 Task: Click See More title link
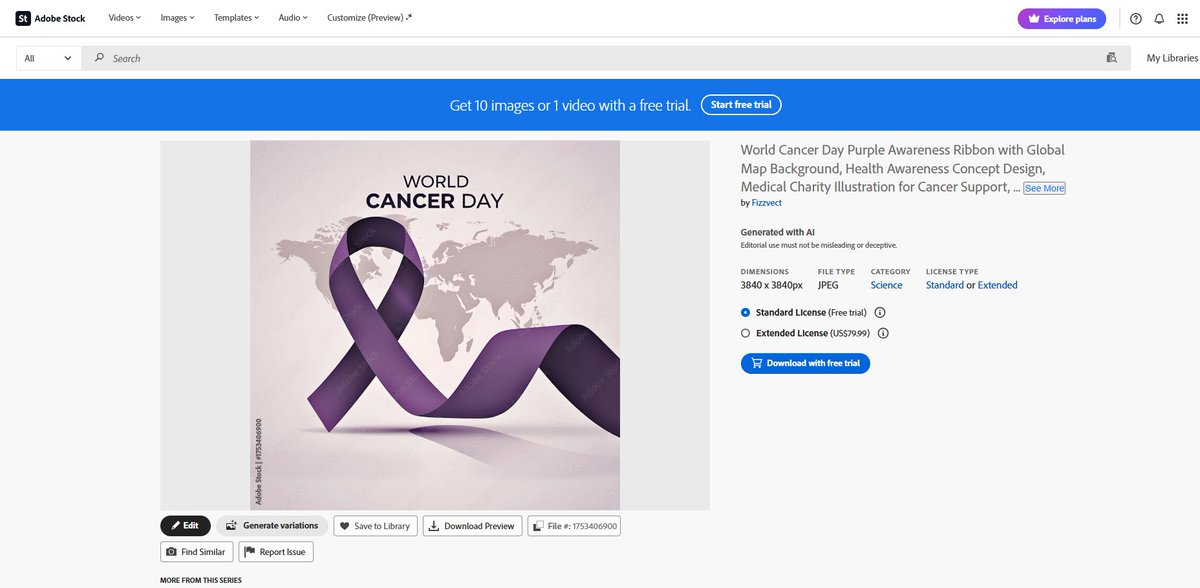[x=1044, y=188]
